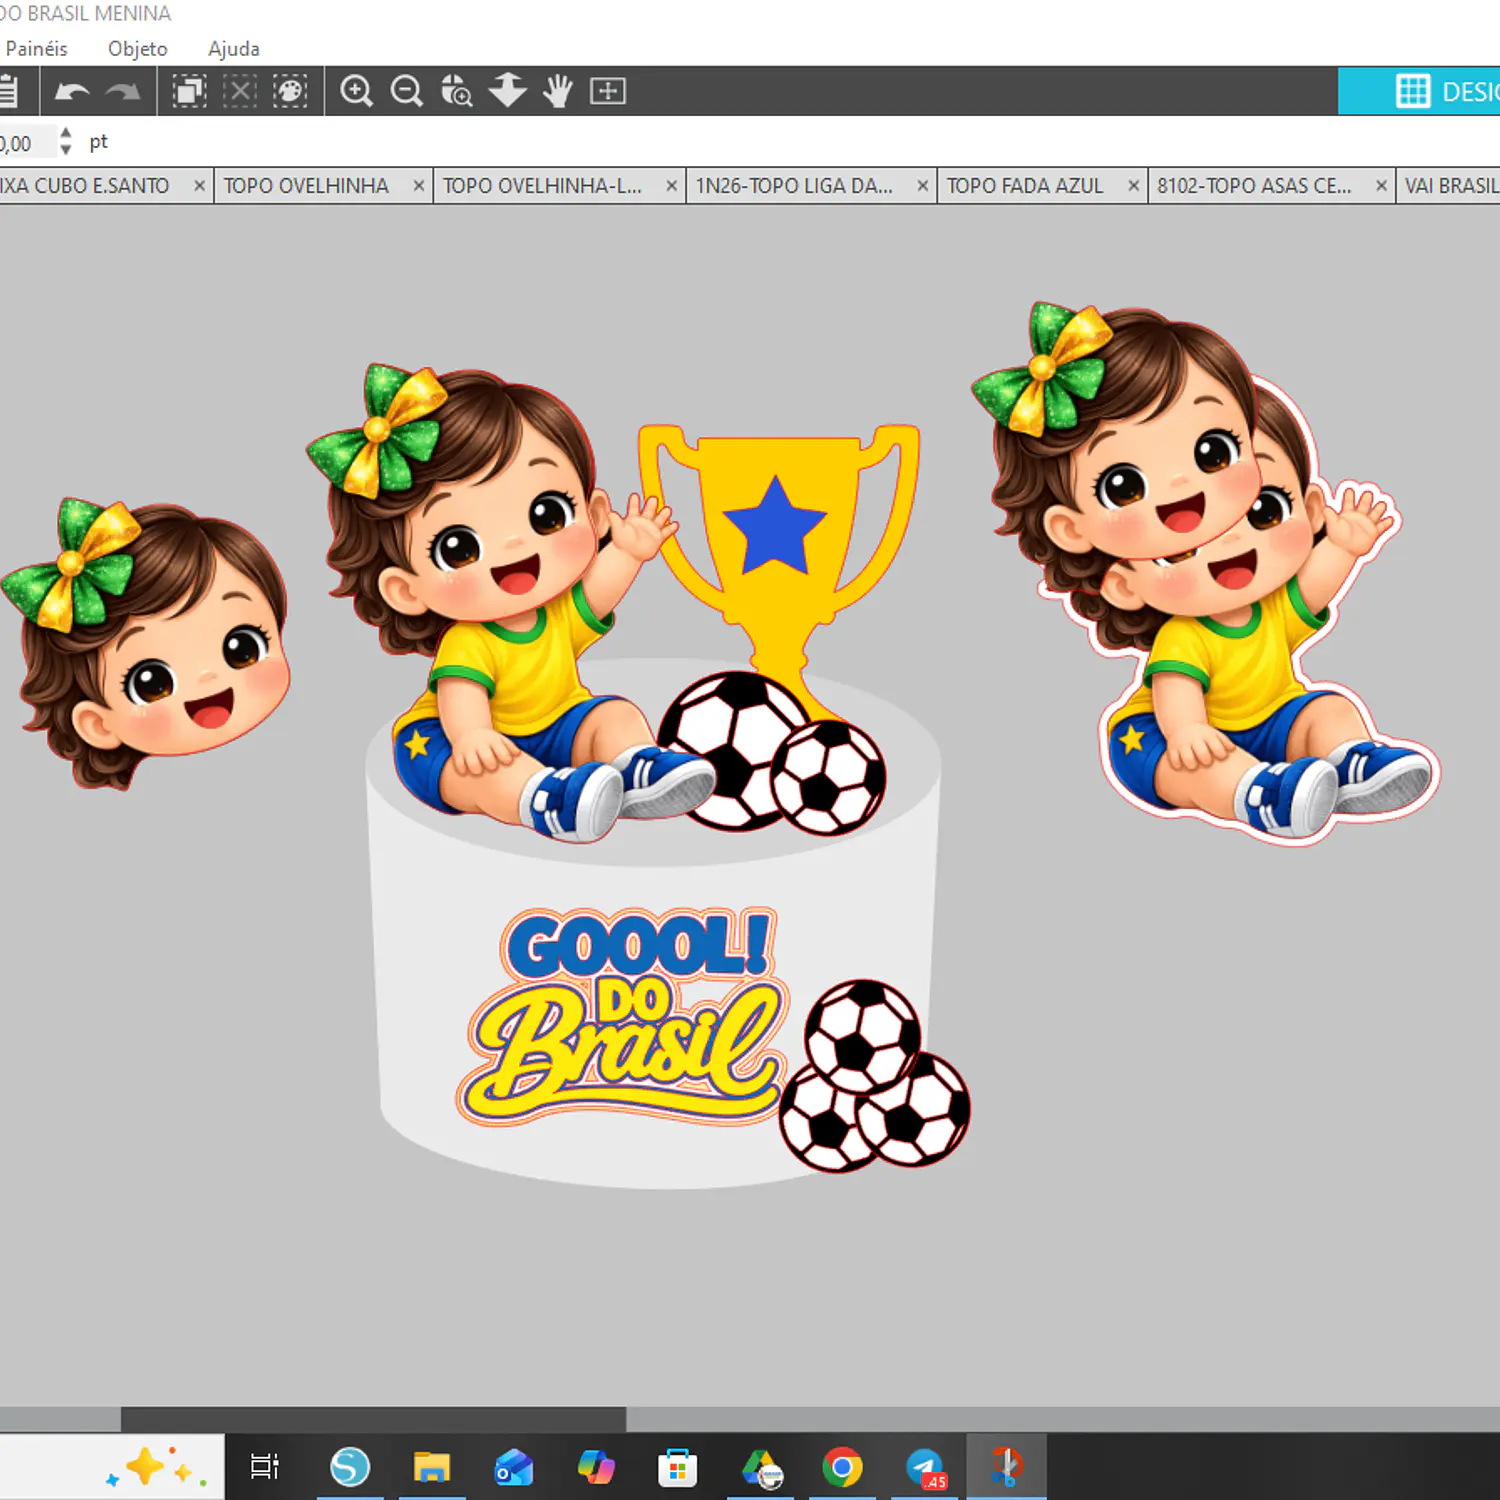Open File Explorer from the taskbar
Image resolution: width=1500 pixels, height=1500 pixels.
pyautogui.click(x=432, y=1467)
